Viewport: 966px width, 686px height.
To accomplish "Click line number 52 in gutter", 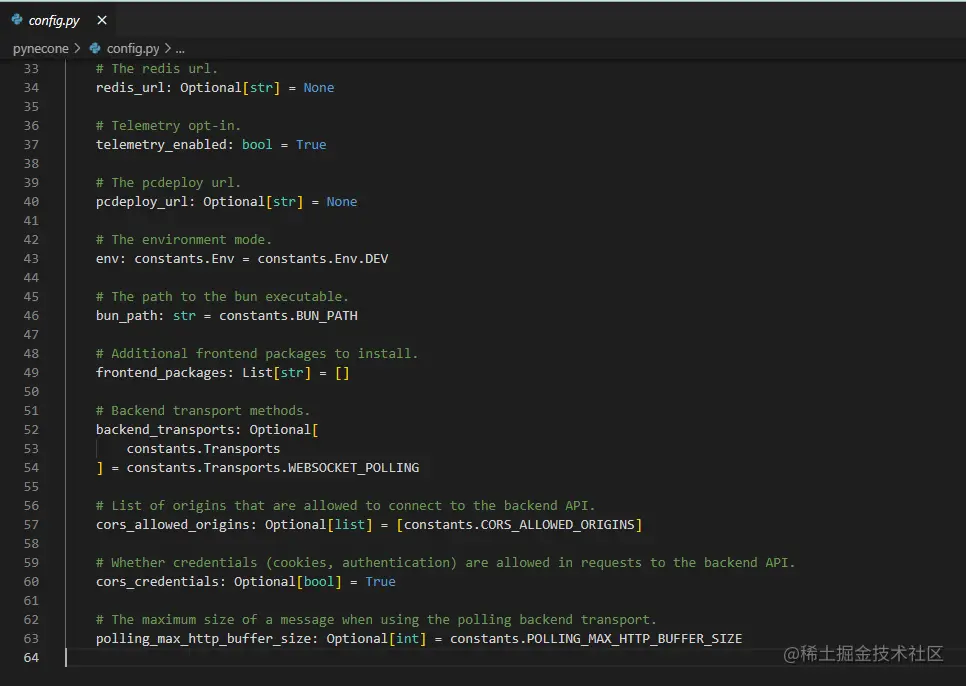I will [x=31, y=430].
